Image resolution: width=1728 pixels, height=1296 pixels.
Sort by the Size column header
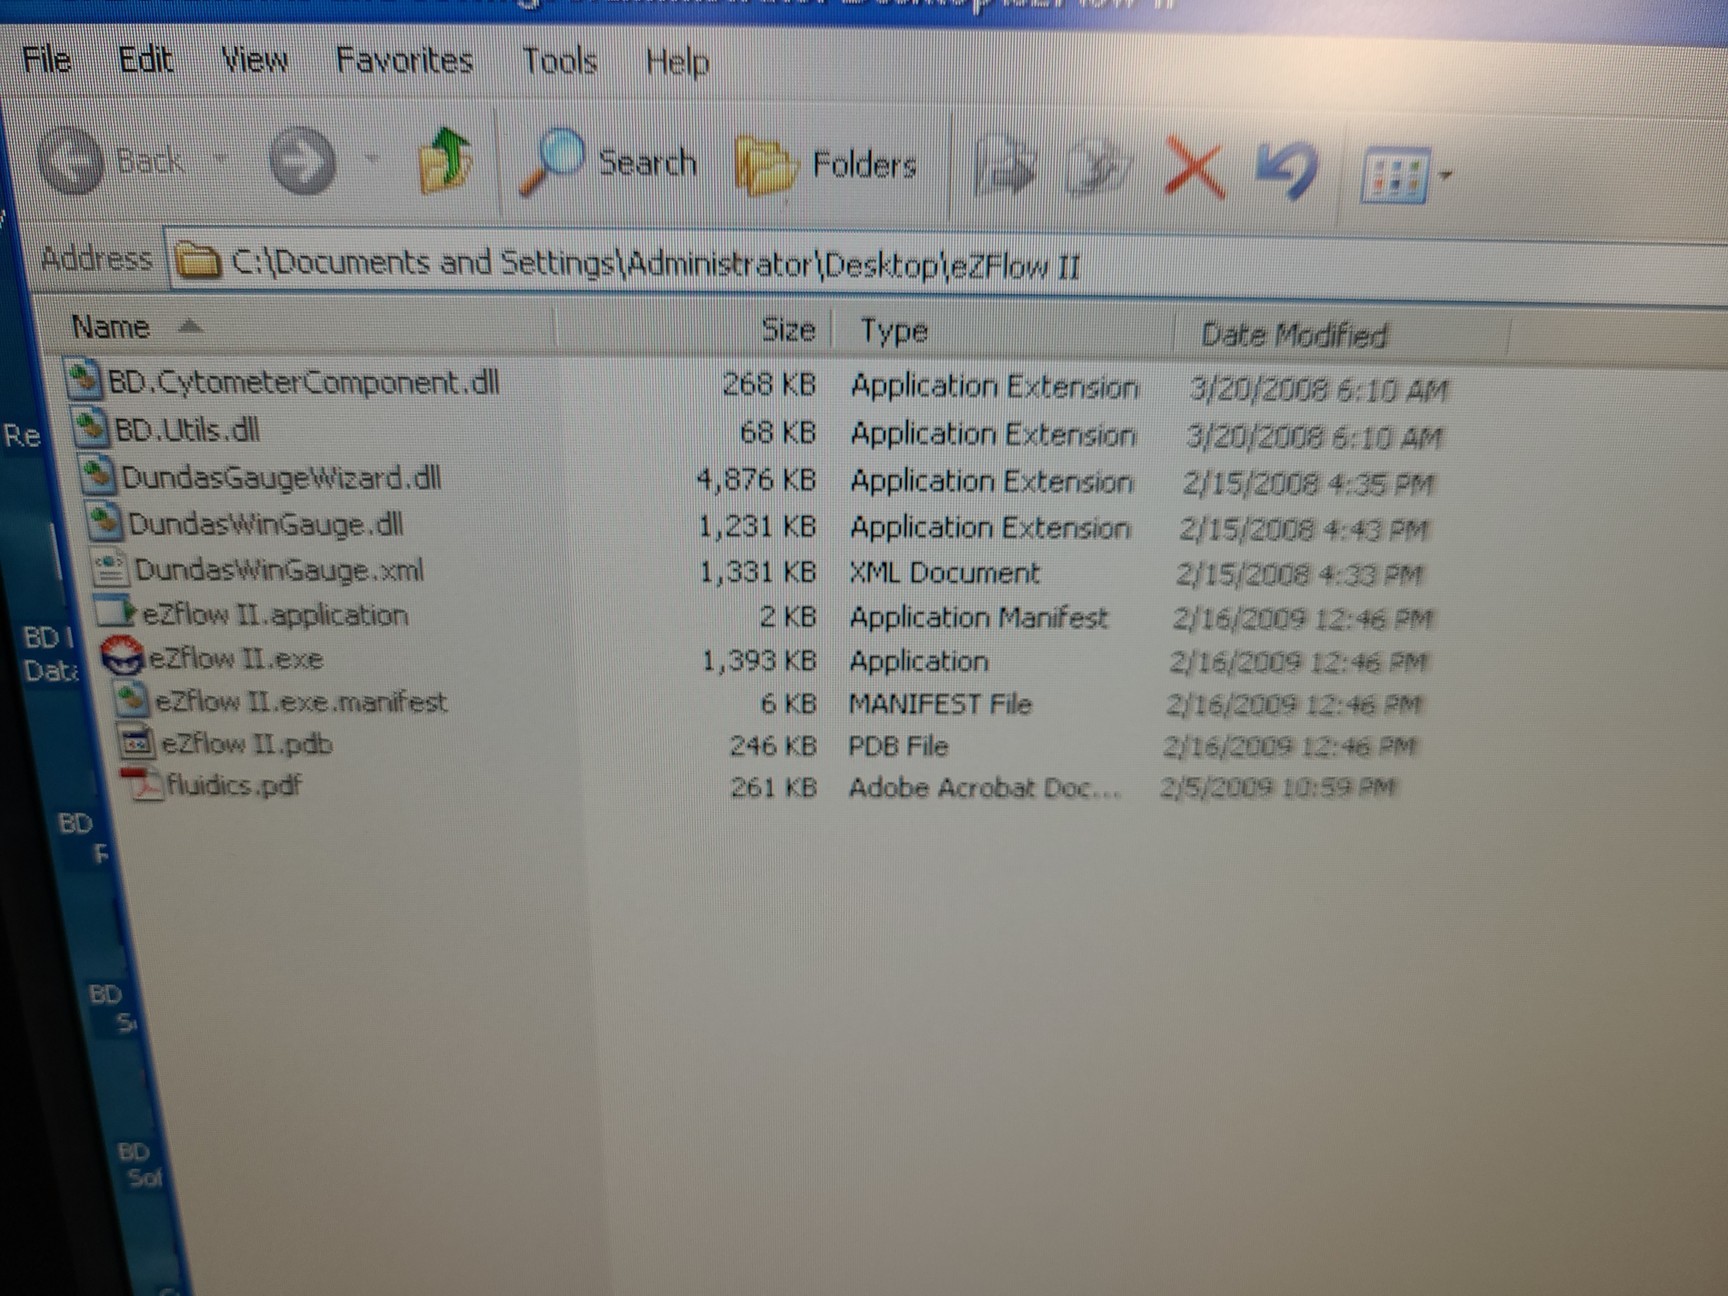click(788, 329)
